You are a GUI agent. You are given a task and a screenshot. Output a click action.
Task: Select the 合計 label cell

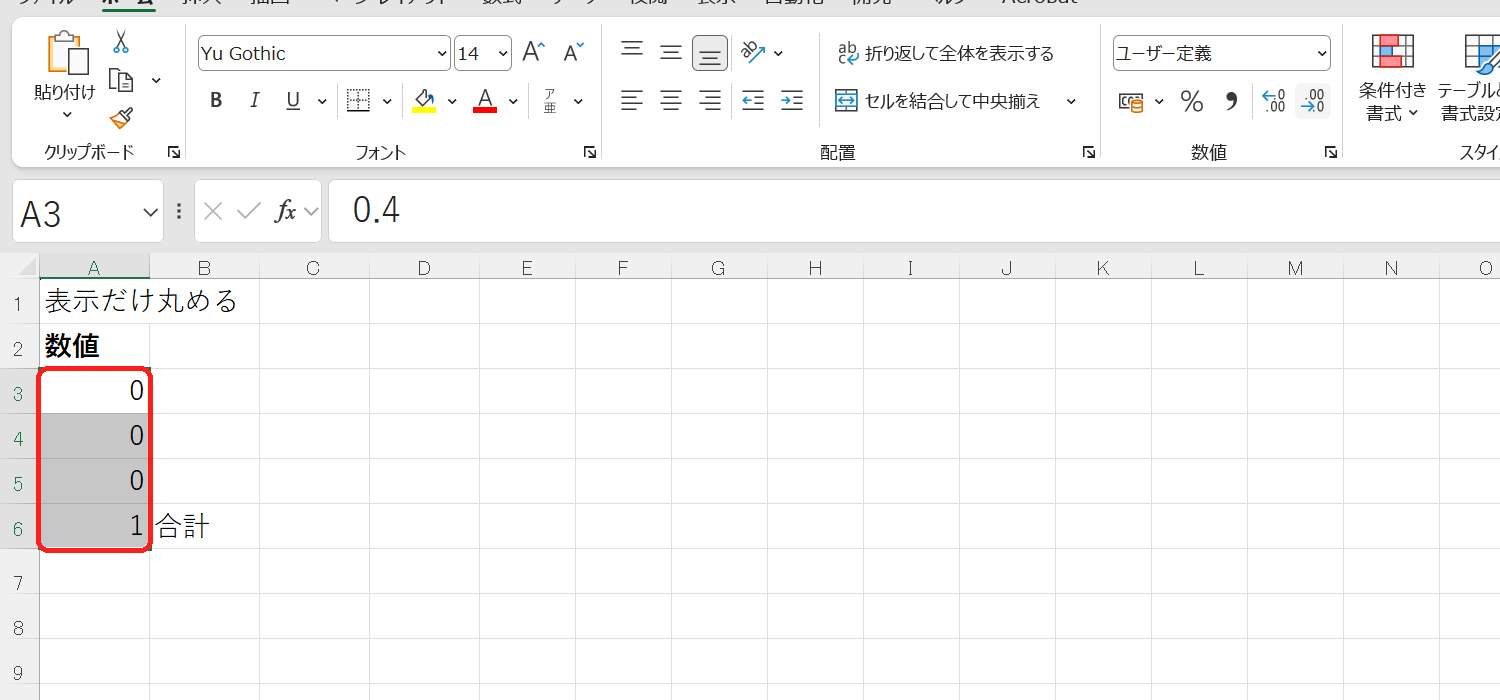(204, 526)
